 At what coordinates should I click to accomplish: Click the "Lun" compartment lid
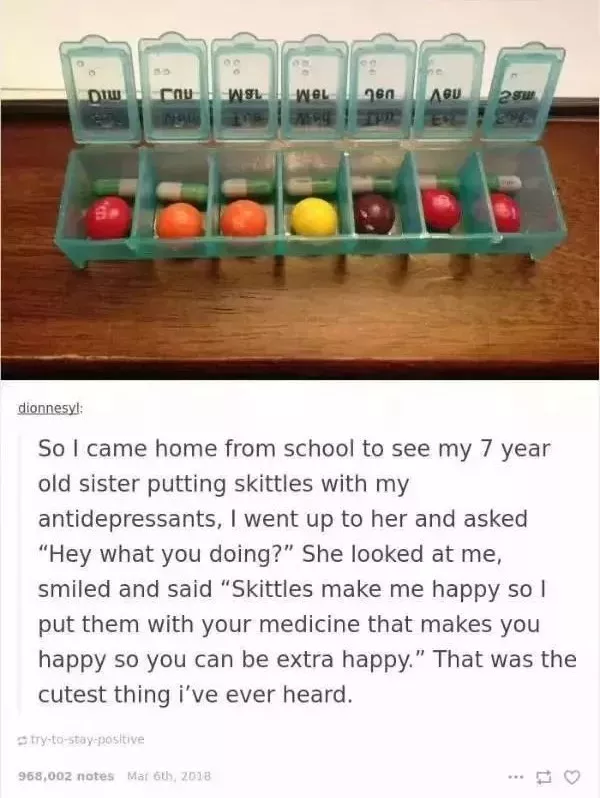pos(174,86)
